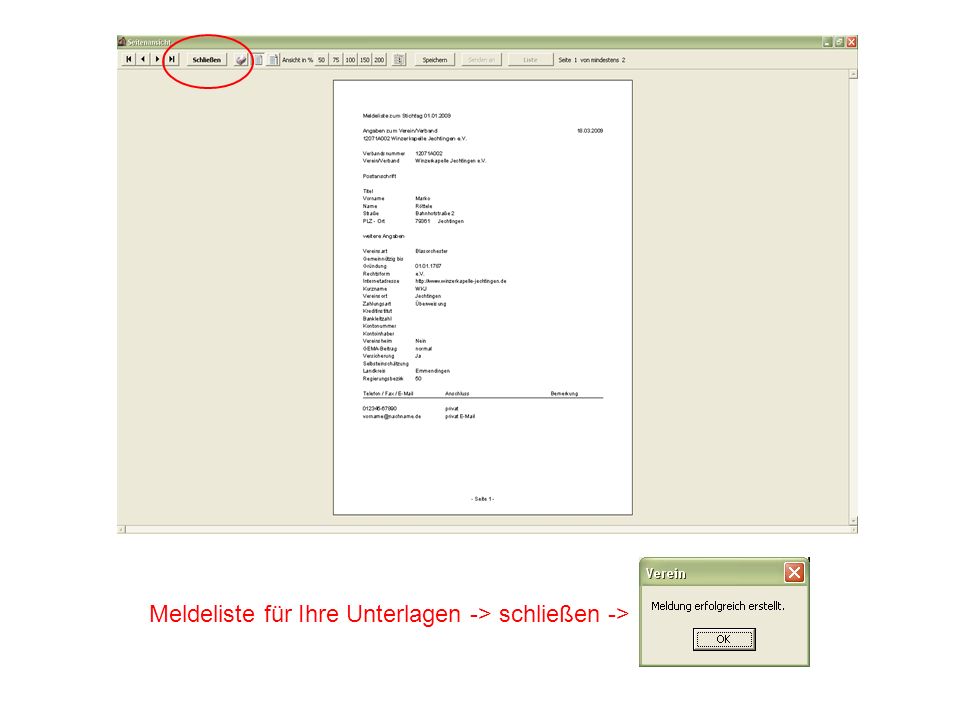Click the 'Seite 1 von mindestens 2' indicator
Screen dimensions: 960x720
coord(591,60)
